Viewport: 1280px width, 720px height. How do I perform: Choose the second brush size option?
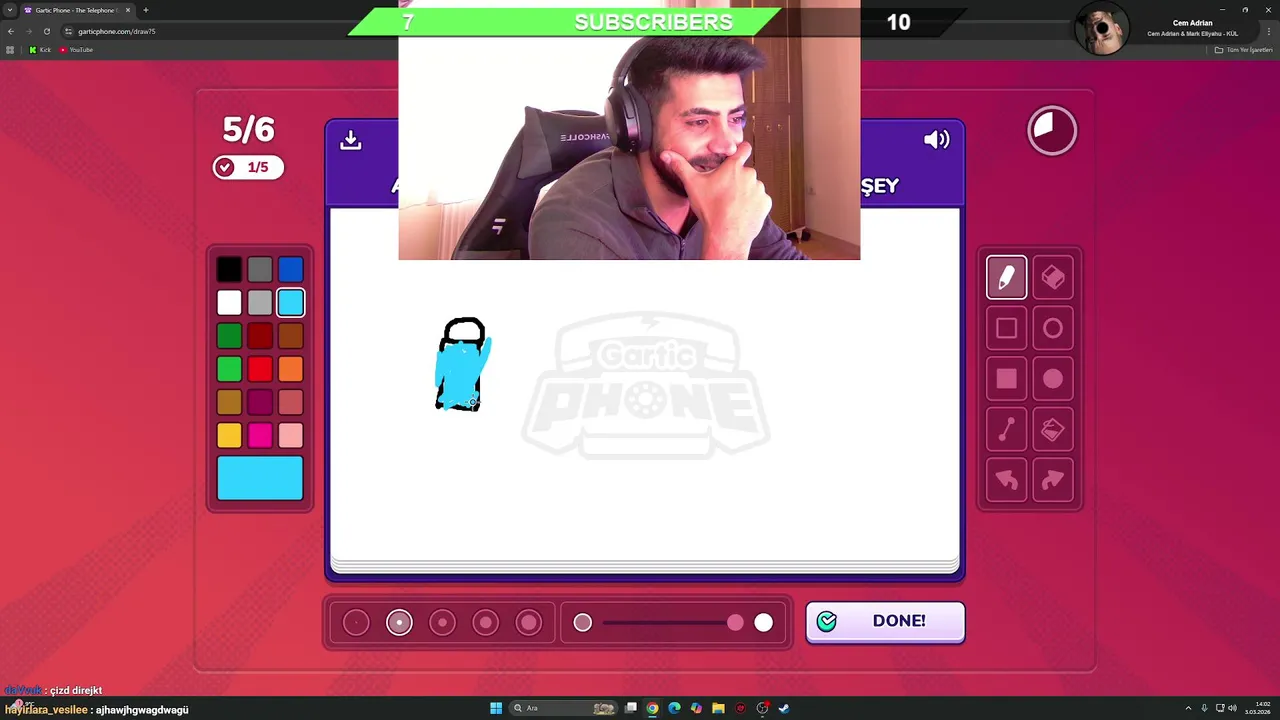pyautogui.click(x=399, y=623)
